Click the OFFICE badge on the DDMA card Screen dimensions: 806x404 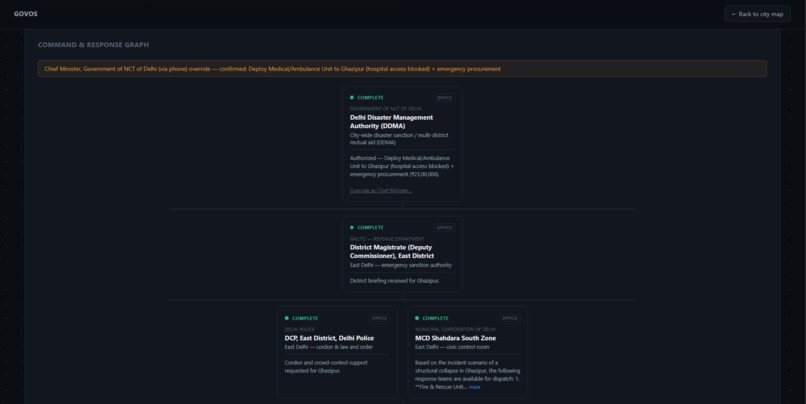click(444, 98)
